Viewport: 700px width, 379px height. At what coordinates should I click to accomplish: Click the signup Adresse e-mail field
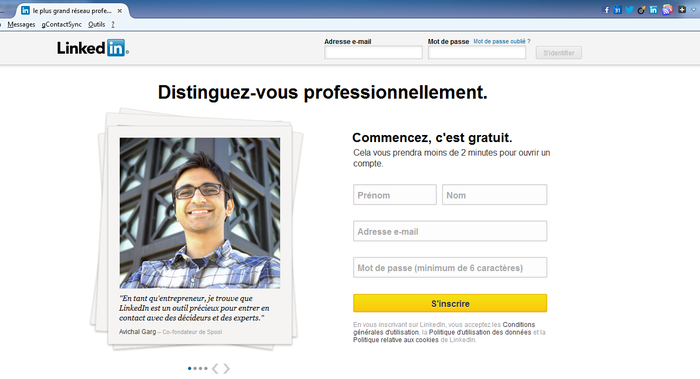[450, 231]
